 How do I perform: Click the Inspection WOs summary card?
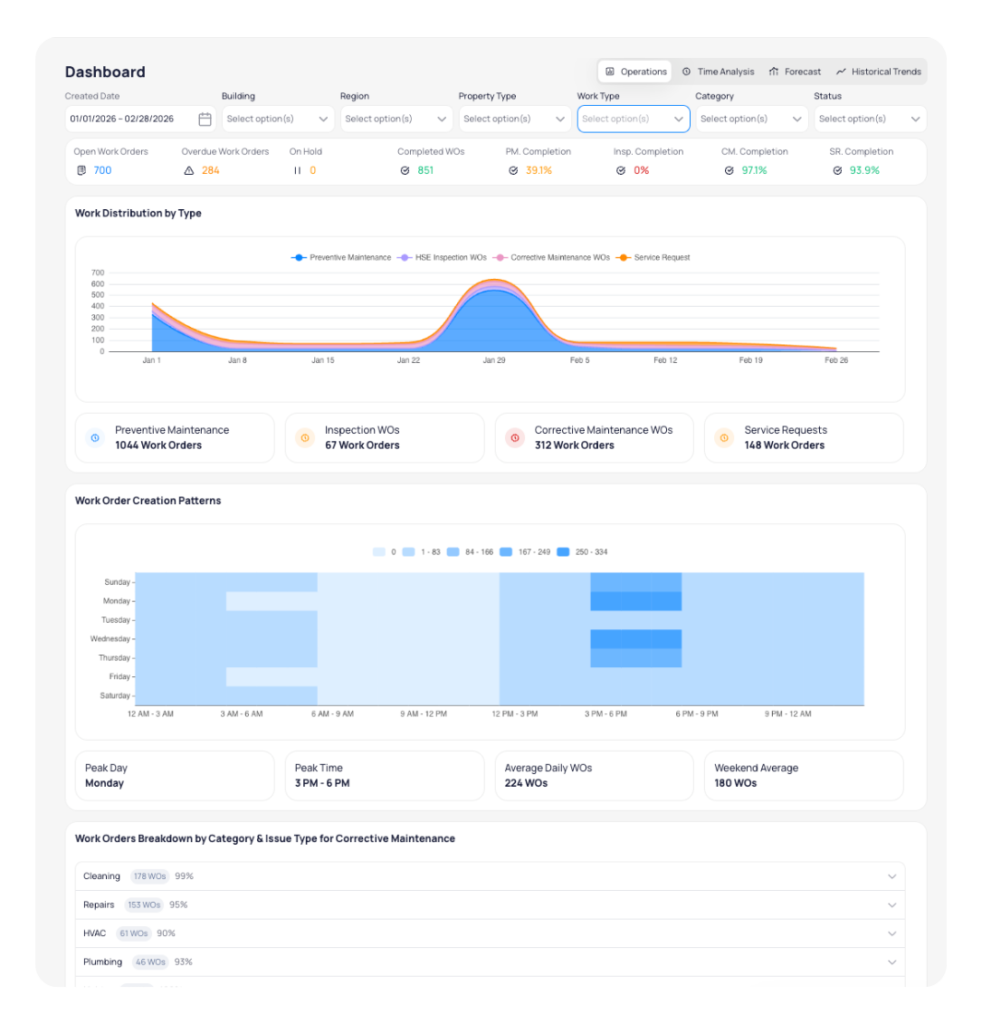click(x=384, y=438)
